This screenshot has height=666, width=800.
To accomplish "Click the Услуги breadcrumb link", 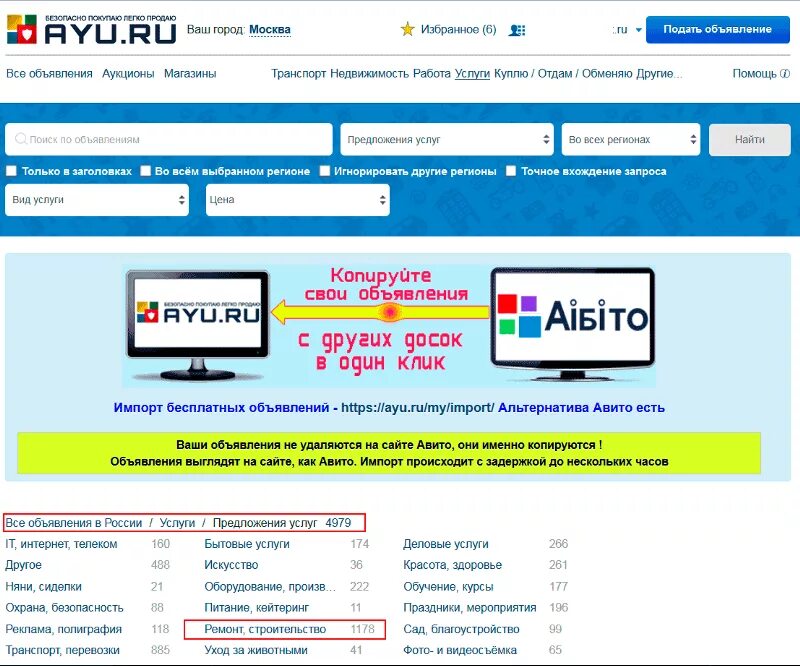I will click(177, 523).
